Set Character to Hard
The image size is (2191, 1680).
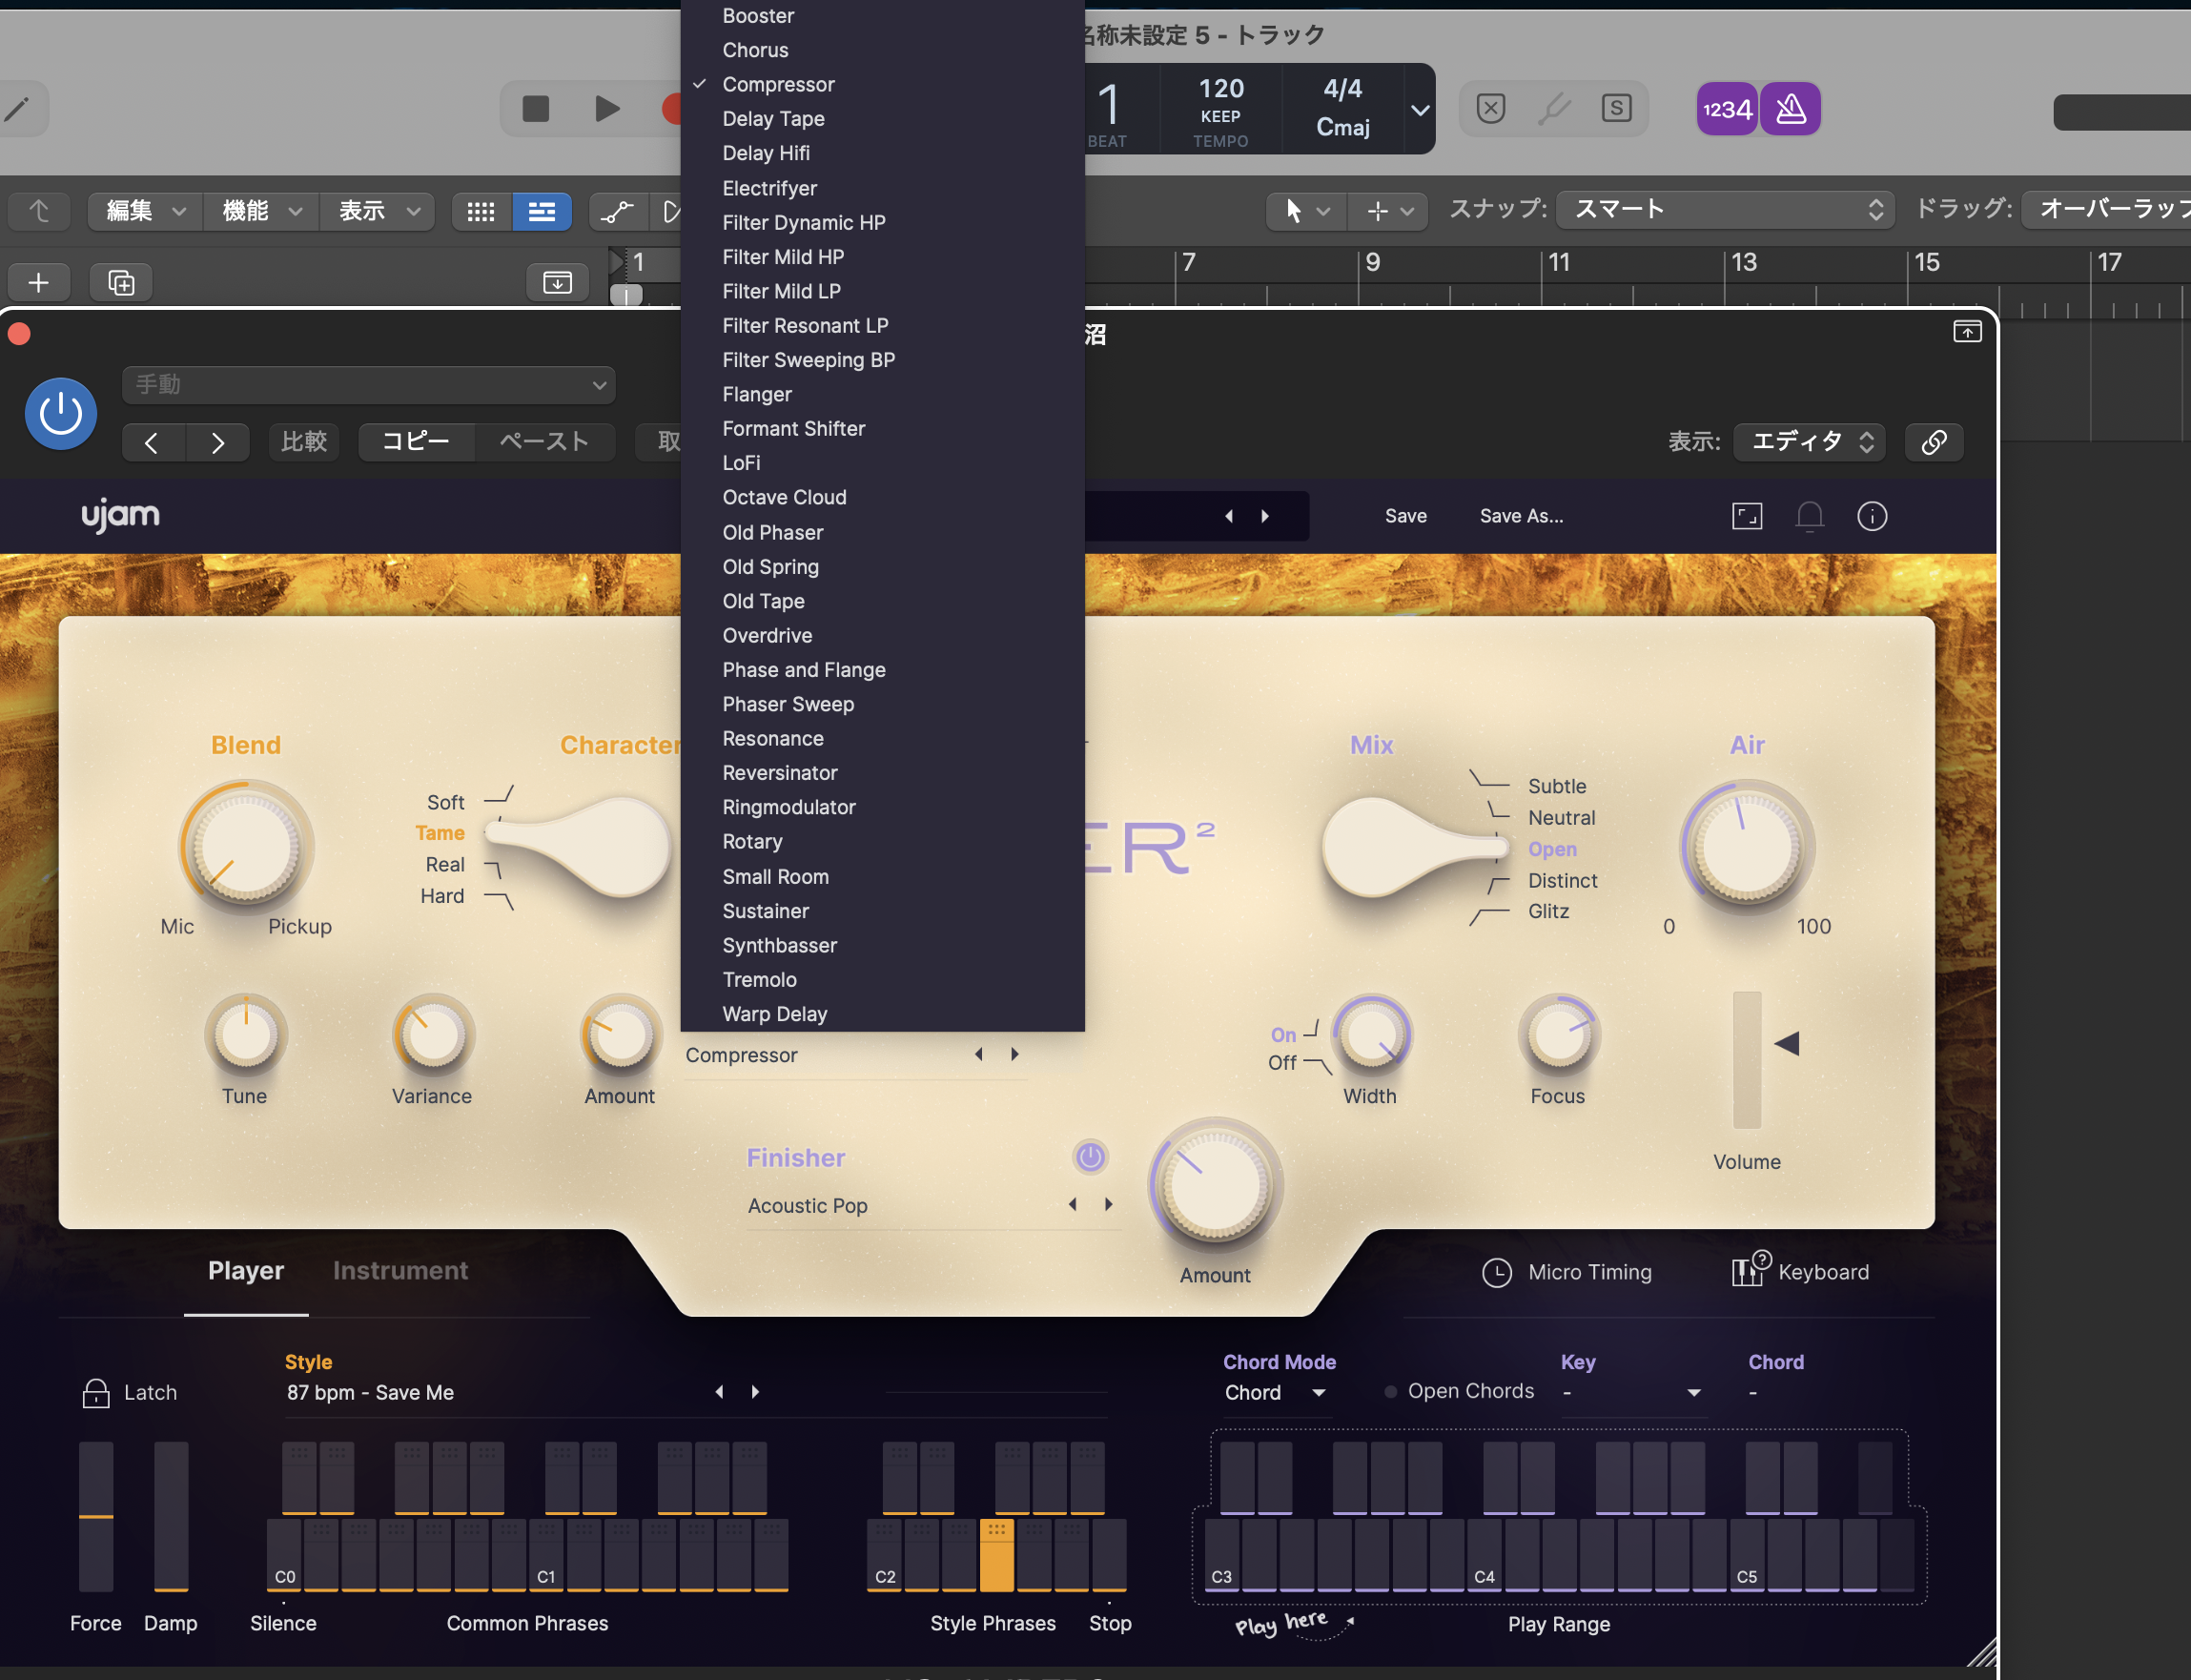pos(442,896)
